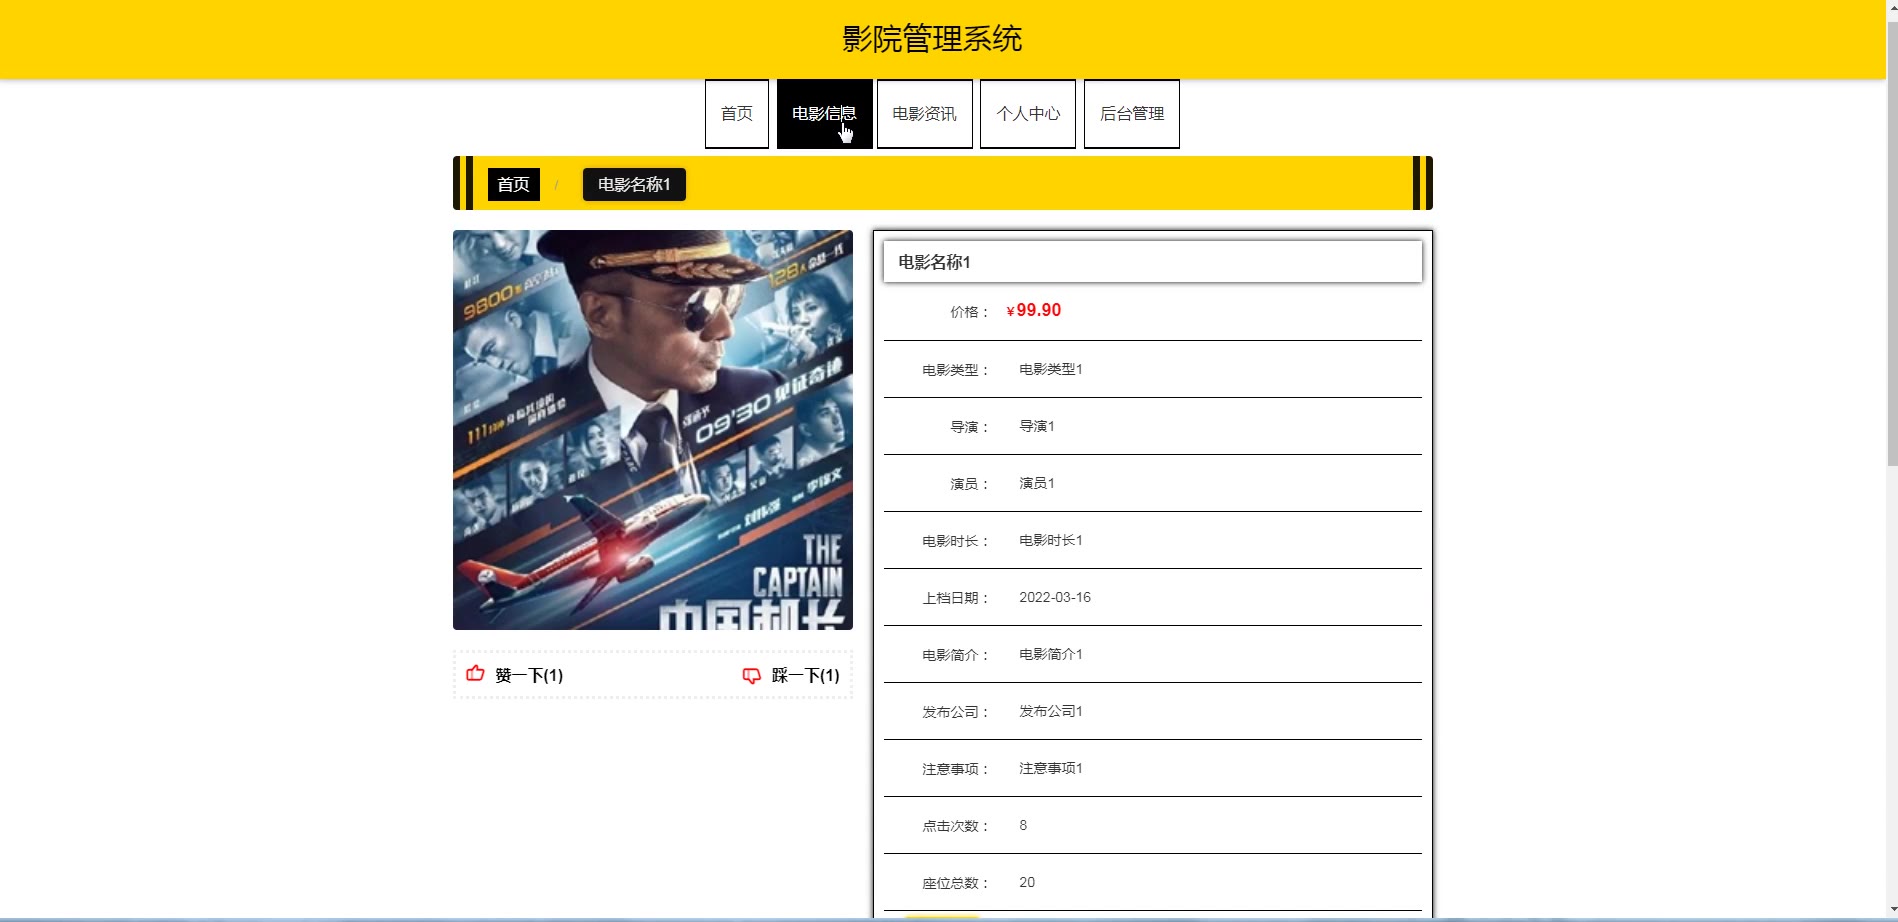Click the 首页 breadcrumb link
1898x922 pixels.
[514, 184]
